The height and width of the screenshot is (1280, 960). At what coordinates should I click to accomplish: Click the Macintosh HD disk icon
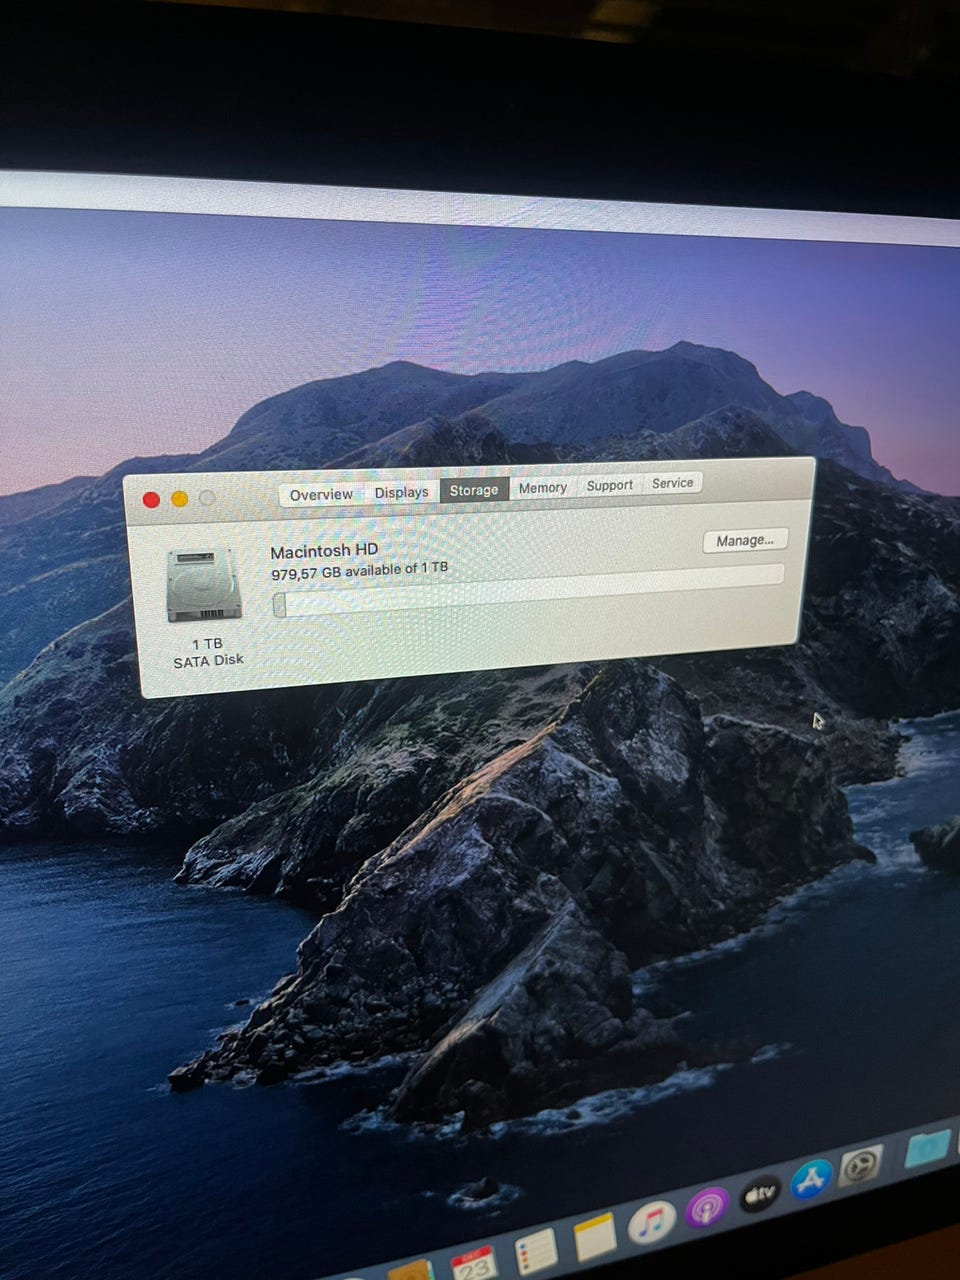[204, 585]
